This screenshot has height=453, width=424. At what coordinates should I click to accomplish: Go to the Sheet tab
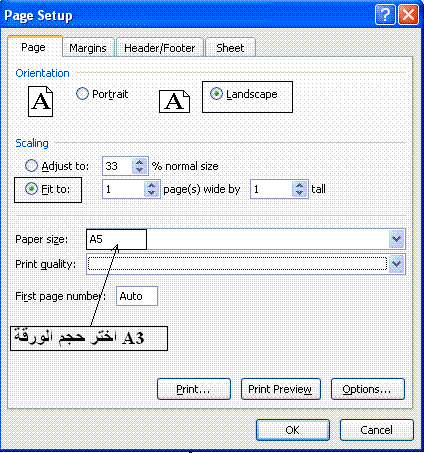(x=230, y=48)
